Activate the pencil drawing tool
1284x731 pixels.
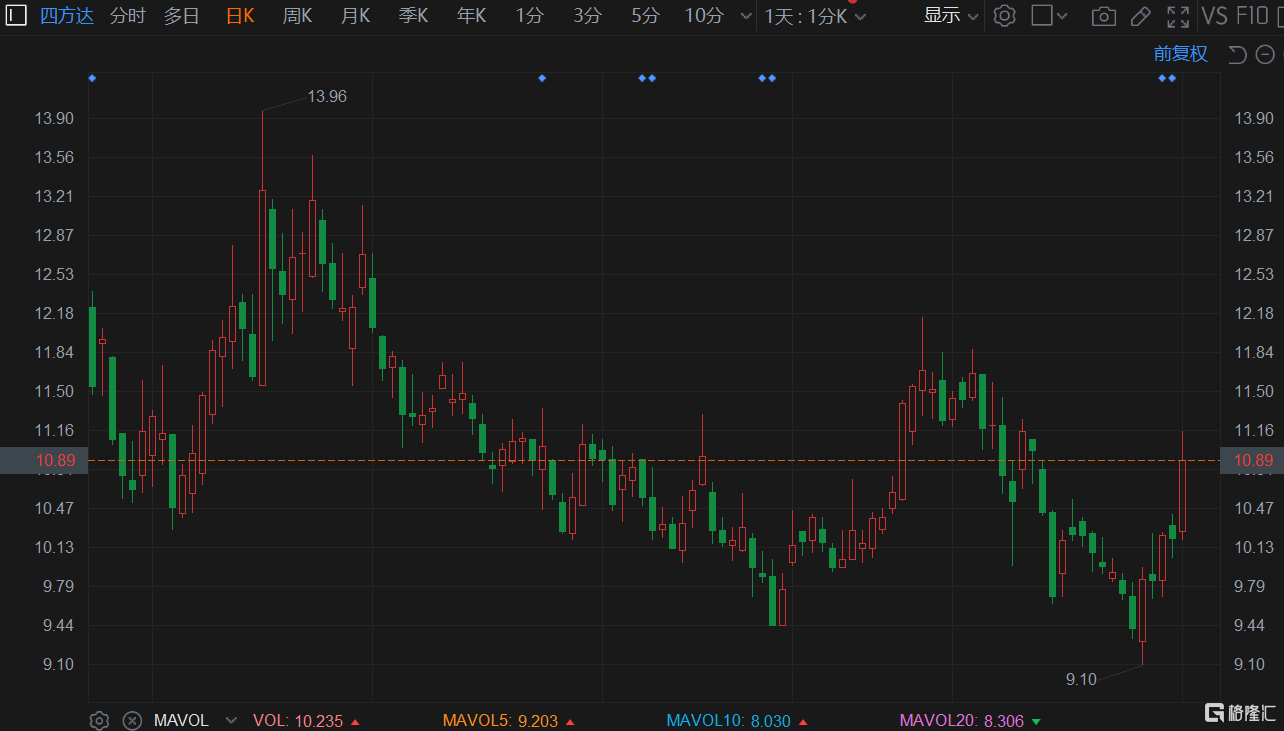pos(1140,16)
